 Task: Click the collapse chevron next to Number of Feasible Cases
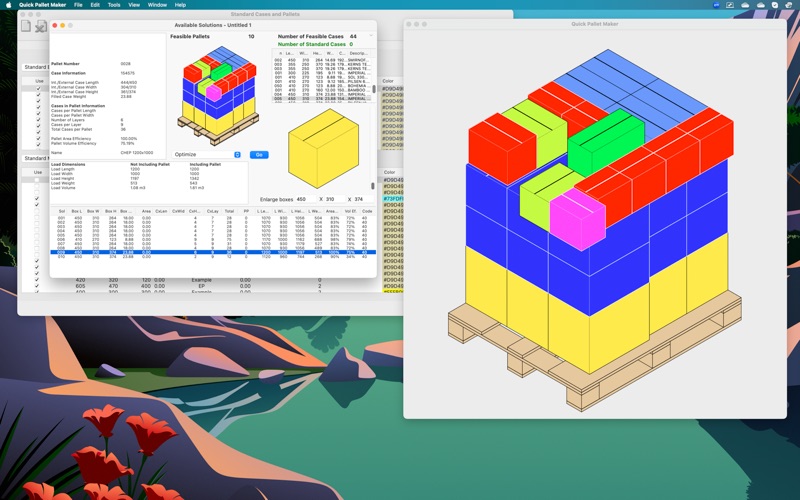(x=371, y=36)
